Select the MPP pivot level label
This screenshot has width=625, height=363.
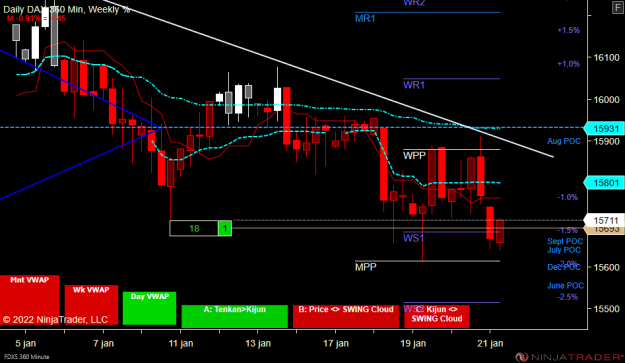[366, 267]
